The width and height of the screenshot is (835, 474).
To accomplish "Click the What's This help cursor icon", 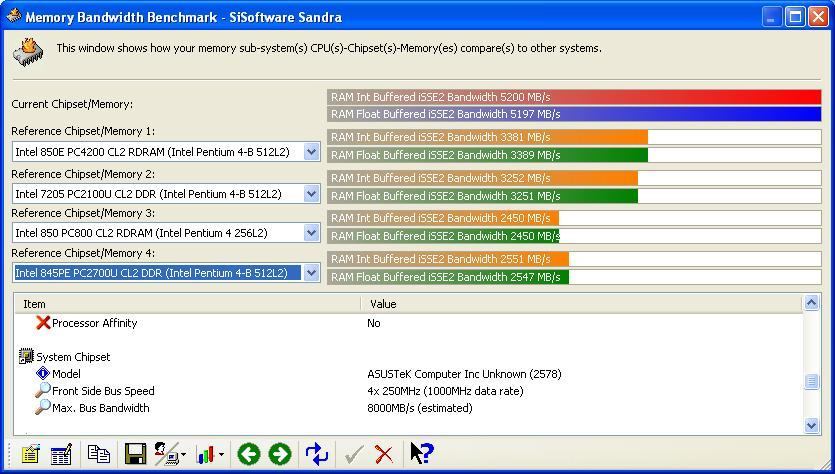I will point(422,454).
